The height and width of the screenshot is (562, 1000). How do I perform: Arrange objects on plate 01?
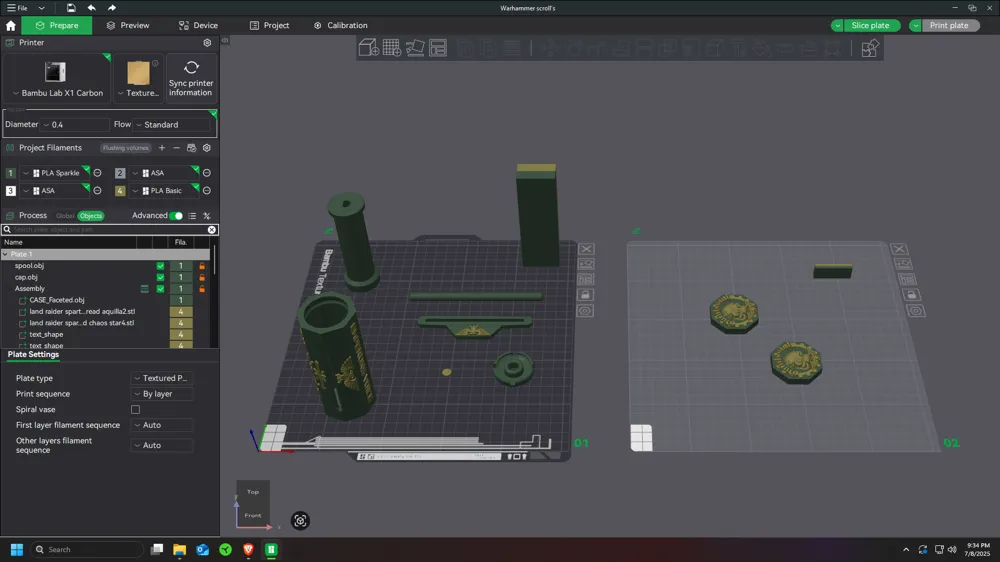point(586,279)
